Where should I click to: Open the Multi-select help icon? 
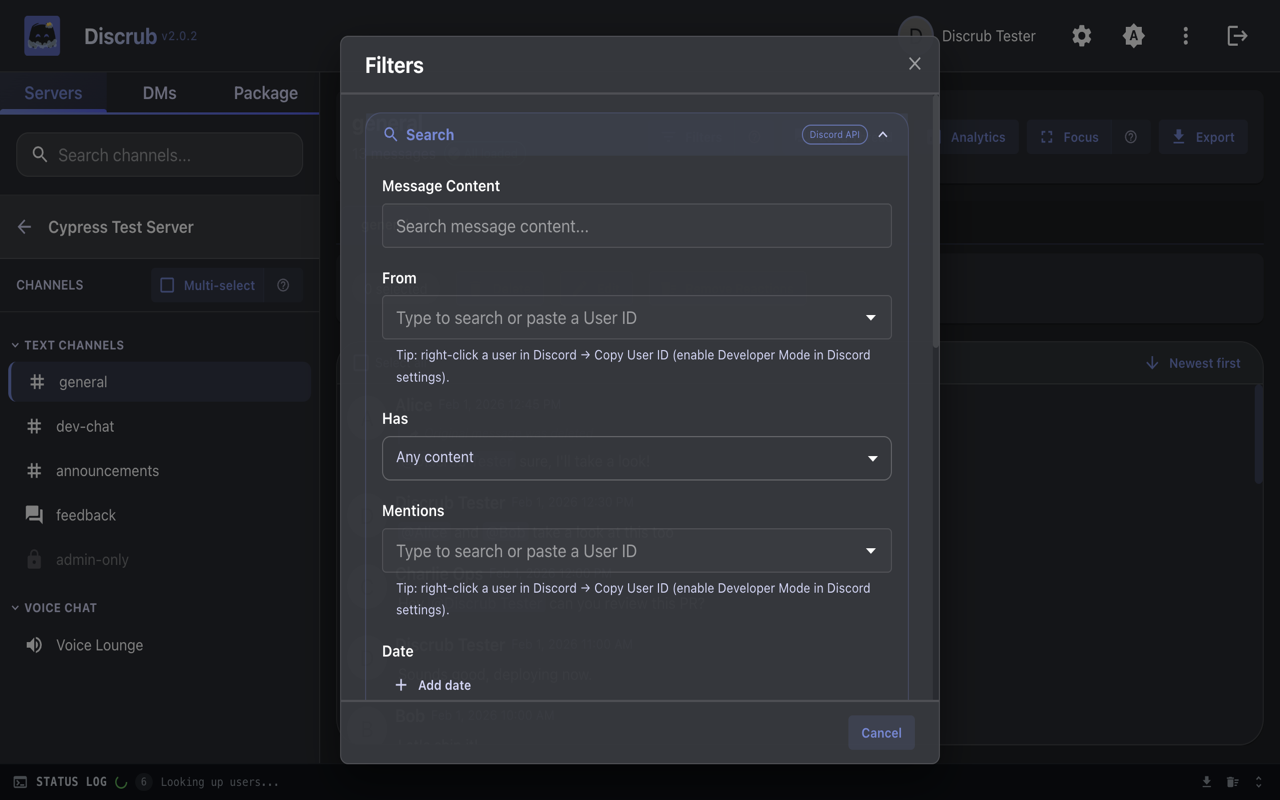click(x=283, y=285)
